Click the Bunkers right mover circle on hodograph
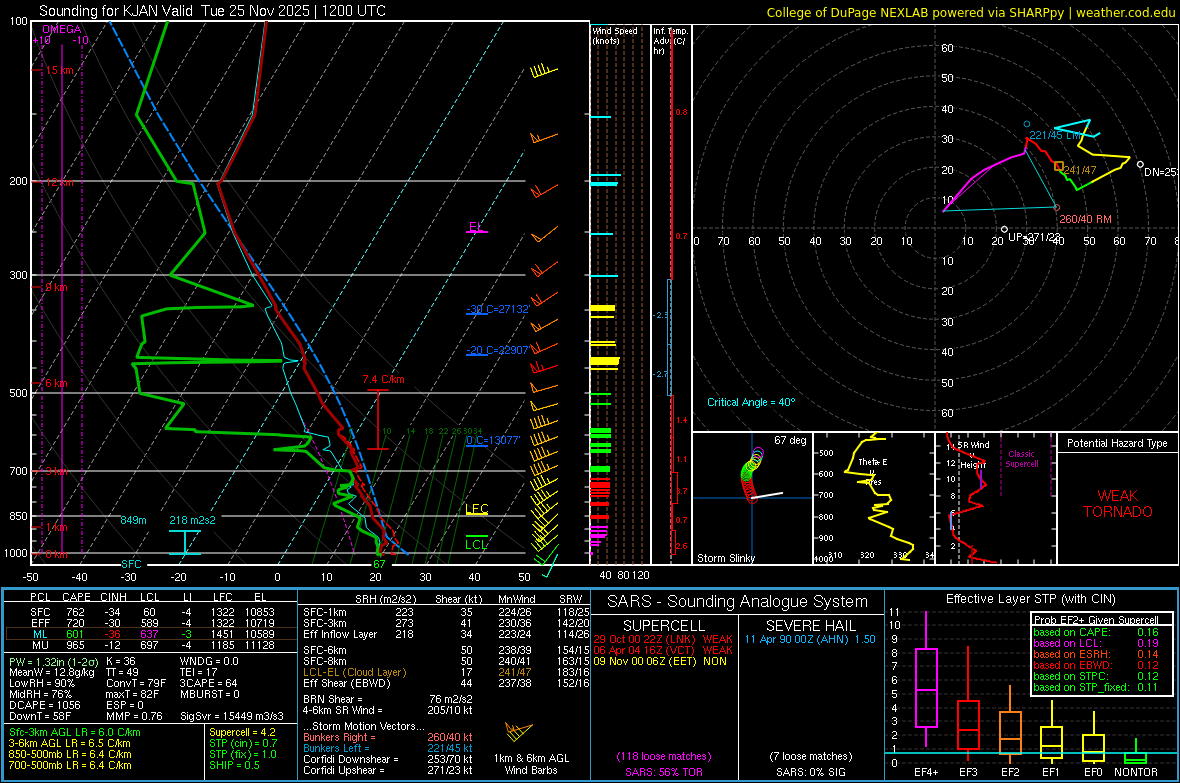The height and width of the screenshot is (783, 1180). coord(1057,207)
